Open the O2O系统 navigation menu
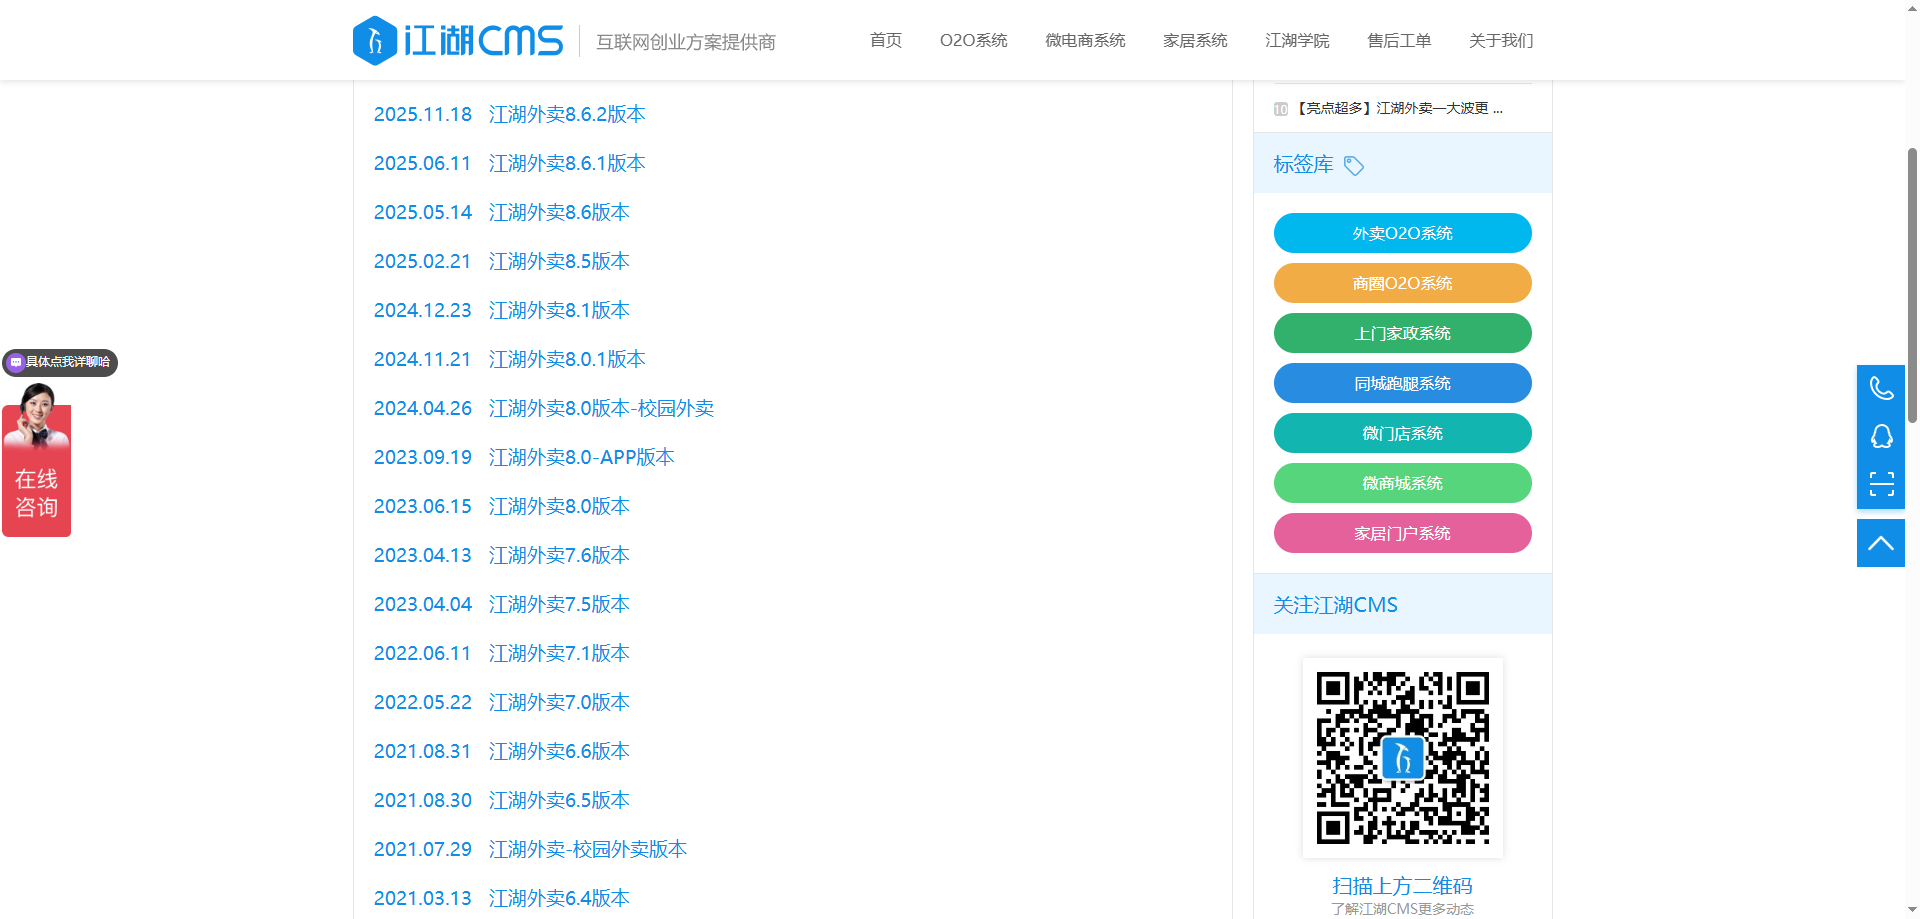 tap(973, 41)
